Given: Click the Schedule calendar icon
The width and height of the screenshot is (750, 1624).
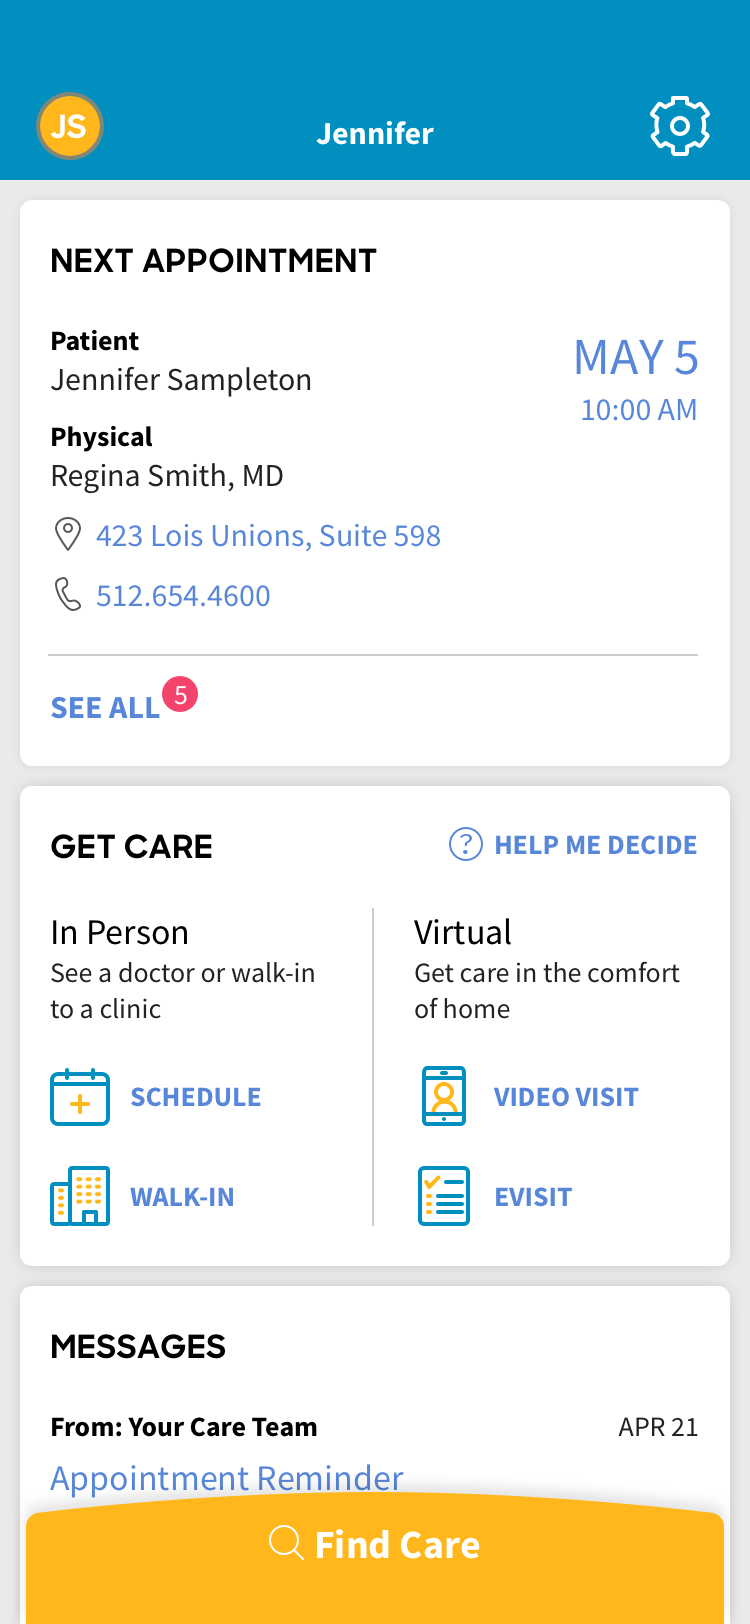Looking at the screenshot, I should pyautogui.click(x=80, y=1097).
